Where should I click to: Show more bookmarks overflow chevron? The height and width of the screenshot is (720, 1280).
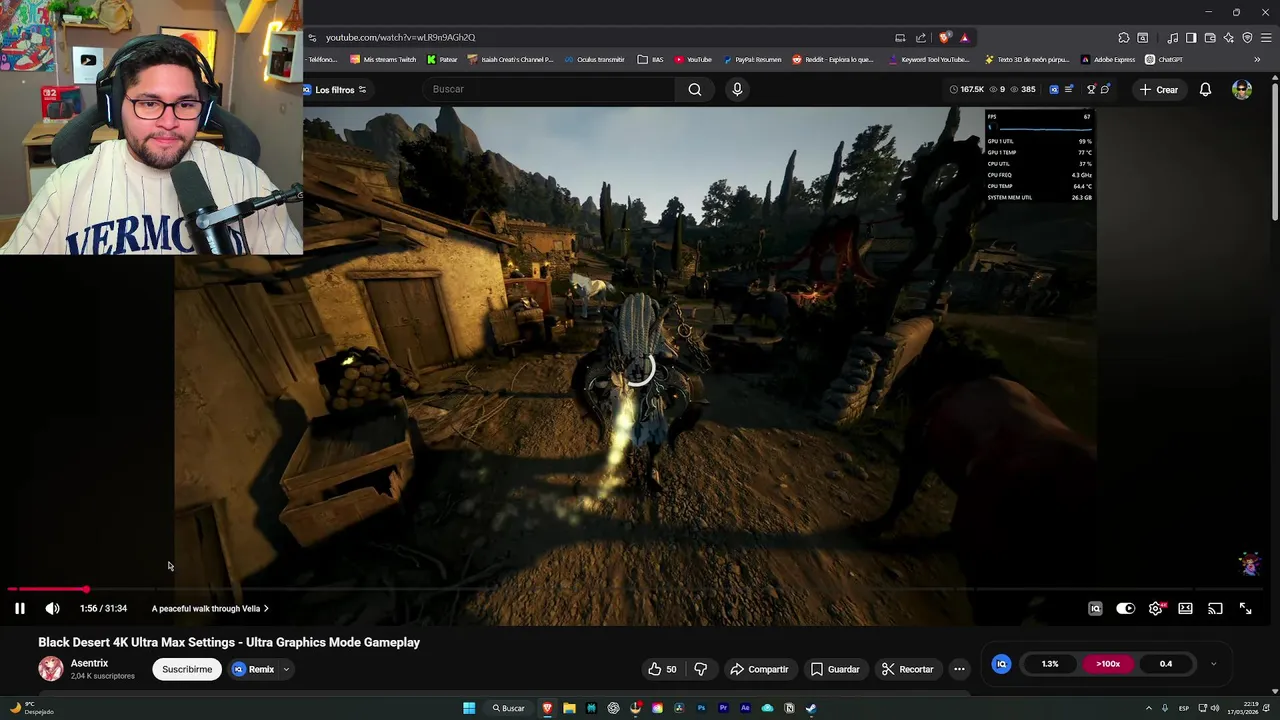coord(1257,60)
